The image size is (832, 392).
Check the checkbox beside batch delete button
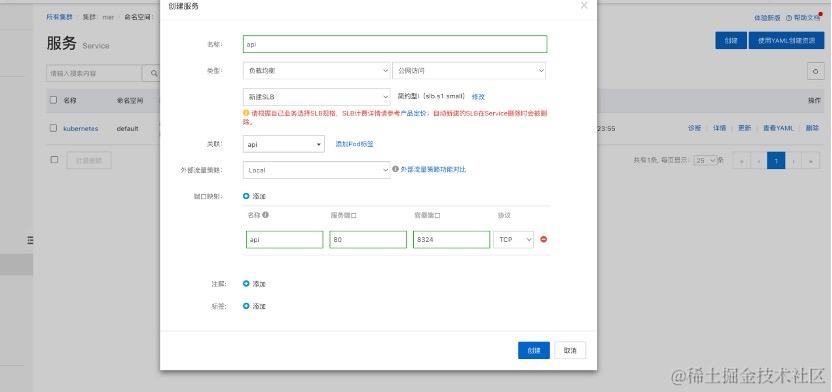pyautogui.click(x=54, y=160)
